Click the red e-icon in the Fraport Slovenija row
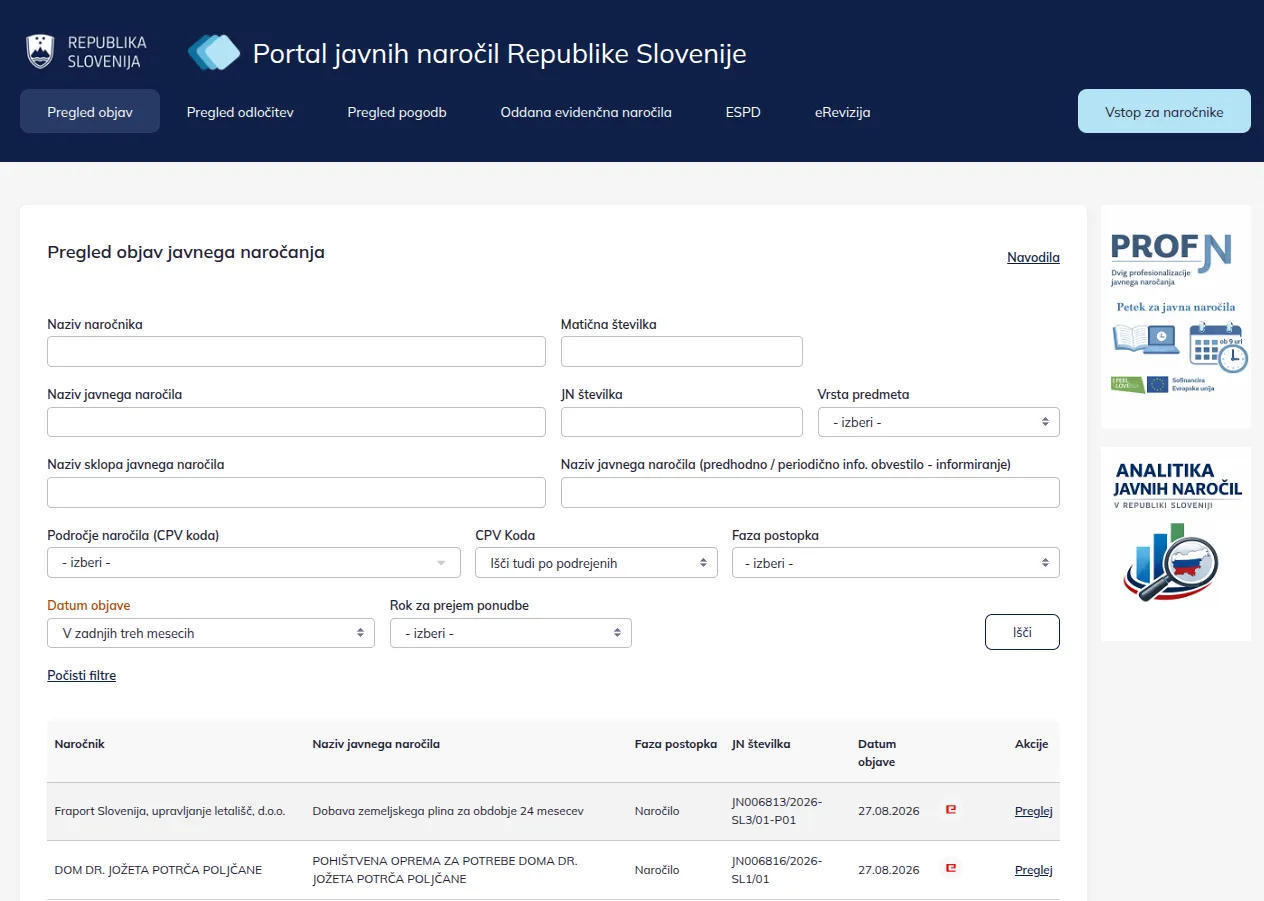 click(x=951, y=809)
